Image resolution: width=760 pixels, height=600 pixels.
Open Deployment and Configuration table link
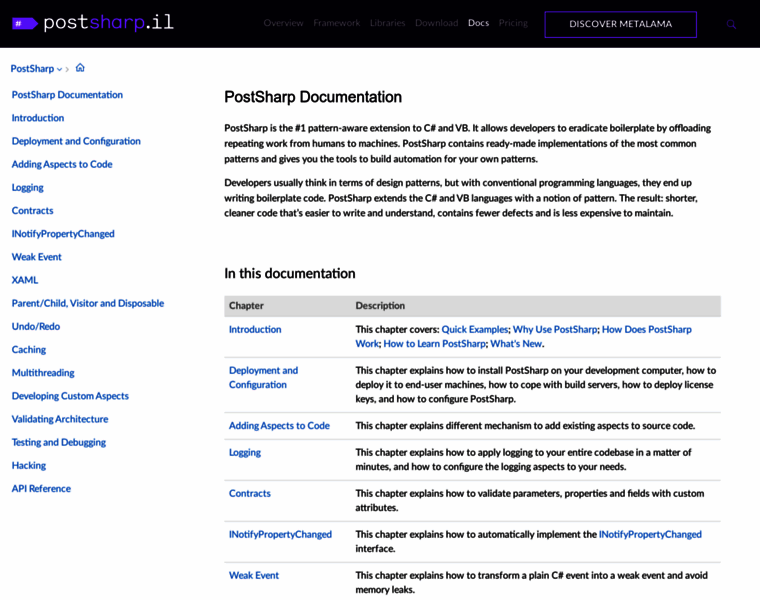[x=263, y=378]
